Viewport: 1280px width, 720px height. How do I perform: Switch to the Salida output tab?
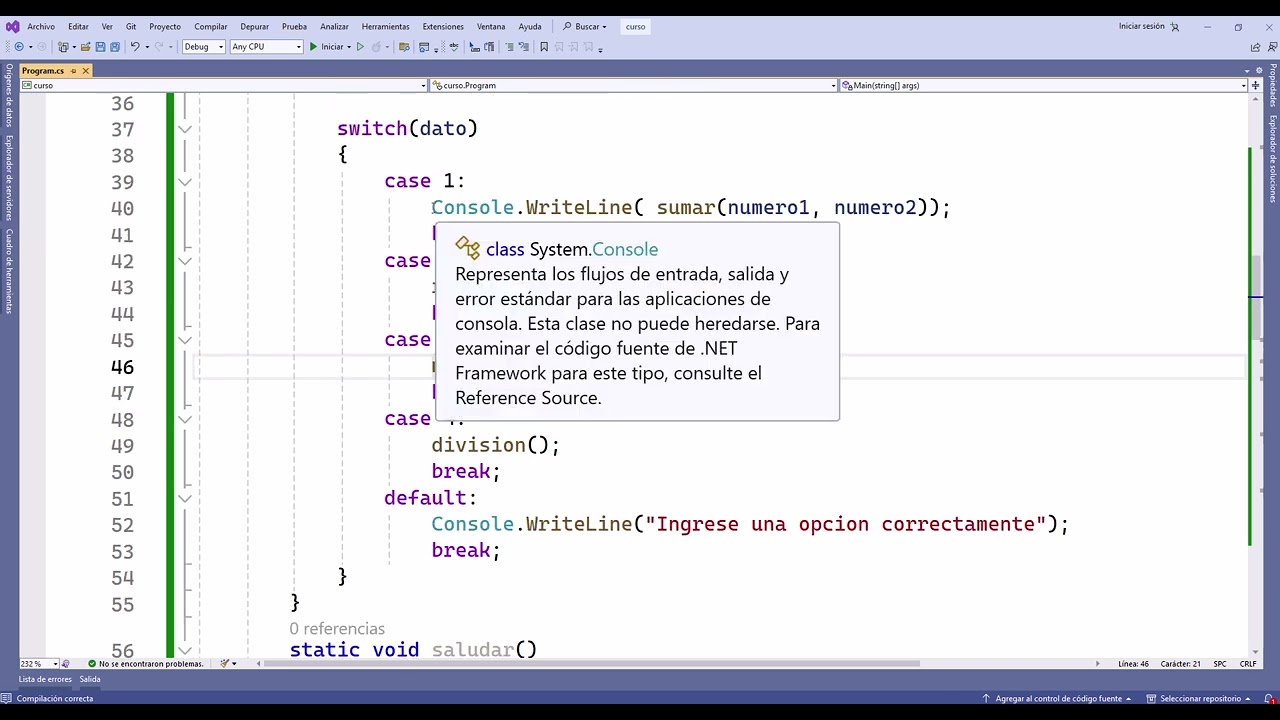(90, 679)
